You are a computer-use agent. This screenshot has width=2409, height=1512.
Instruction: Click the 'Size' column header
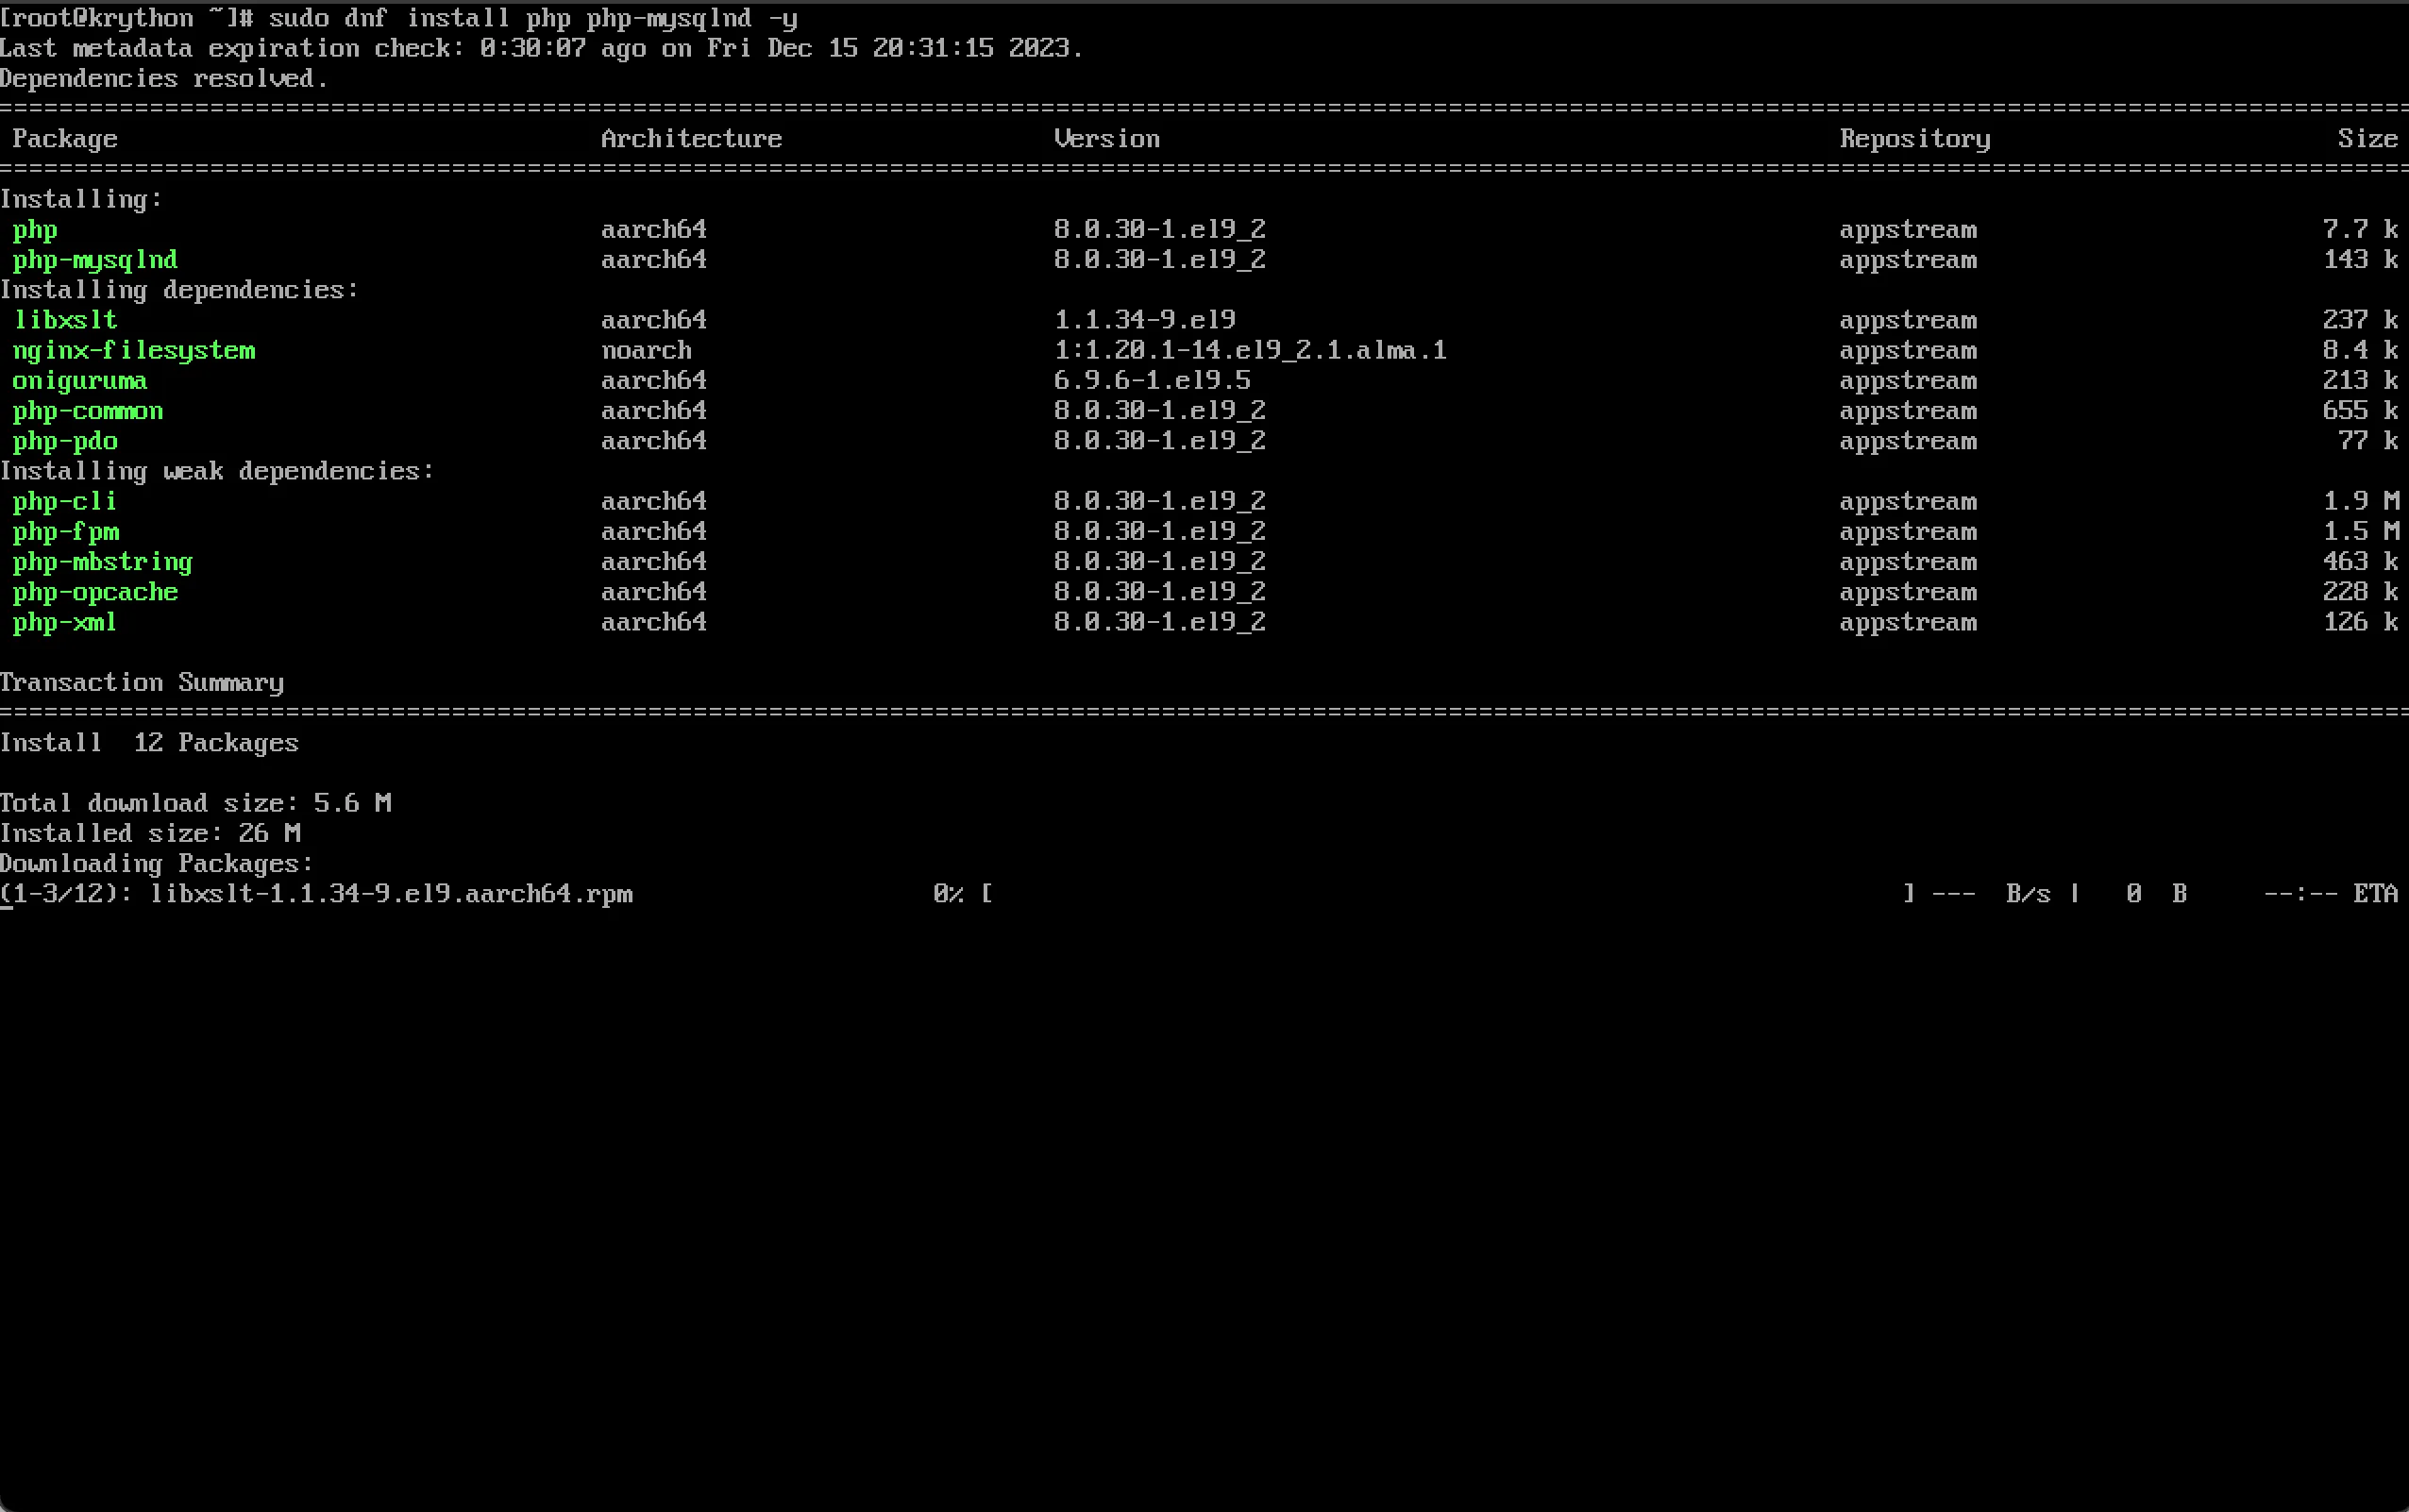(x=2368, y=139)
